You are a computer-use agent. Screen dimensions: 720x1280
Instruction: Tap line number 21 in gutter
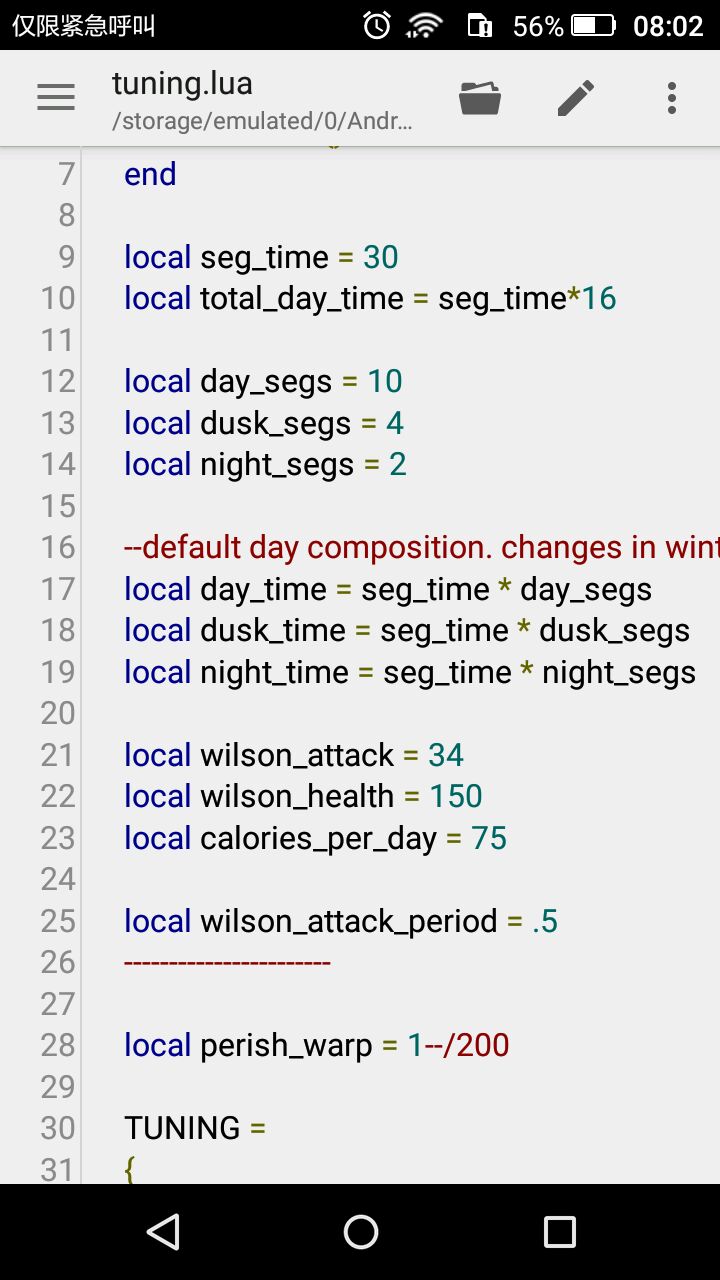[x=58, y=755]
